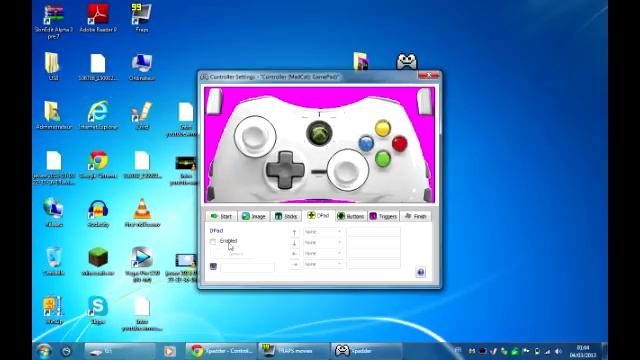Open the Sticks tab

[x=286, y=216]
